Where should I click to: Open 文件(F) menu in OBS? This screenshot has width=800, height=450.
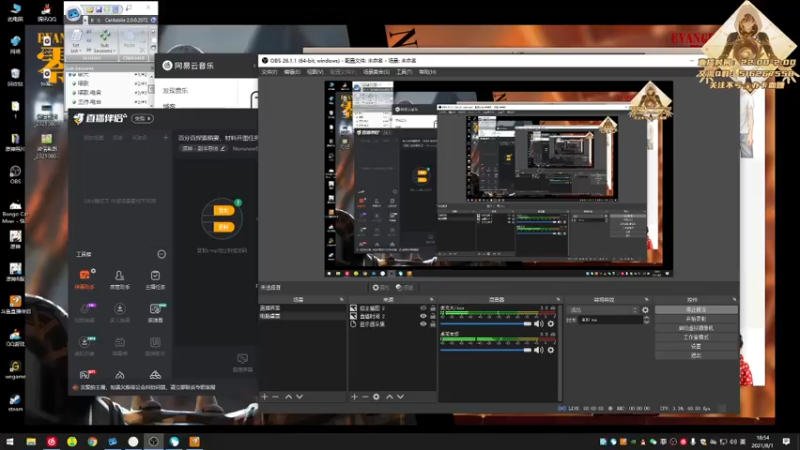(x=269, y=72)
